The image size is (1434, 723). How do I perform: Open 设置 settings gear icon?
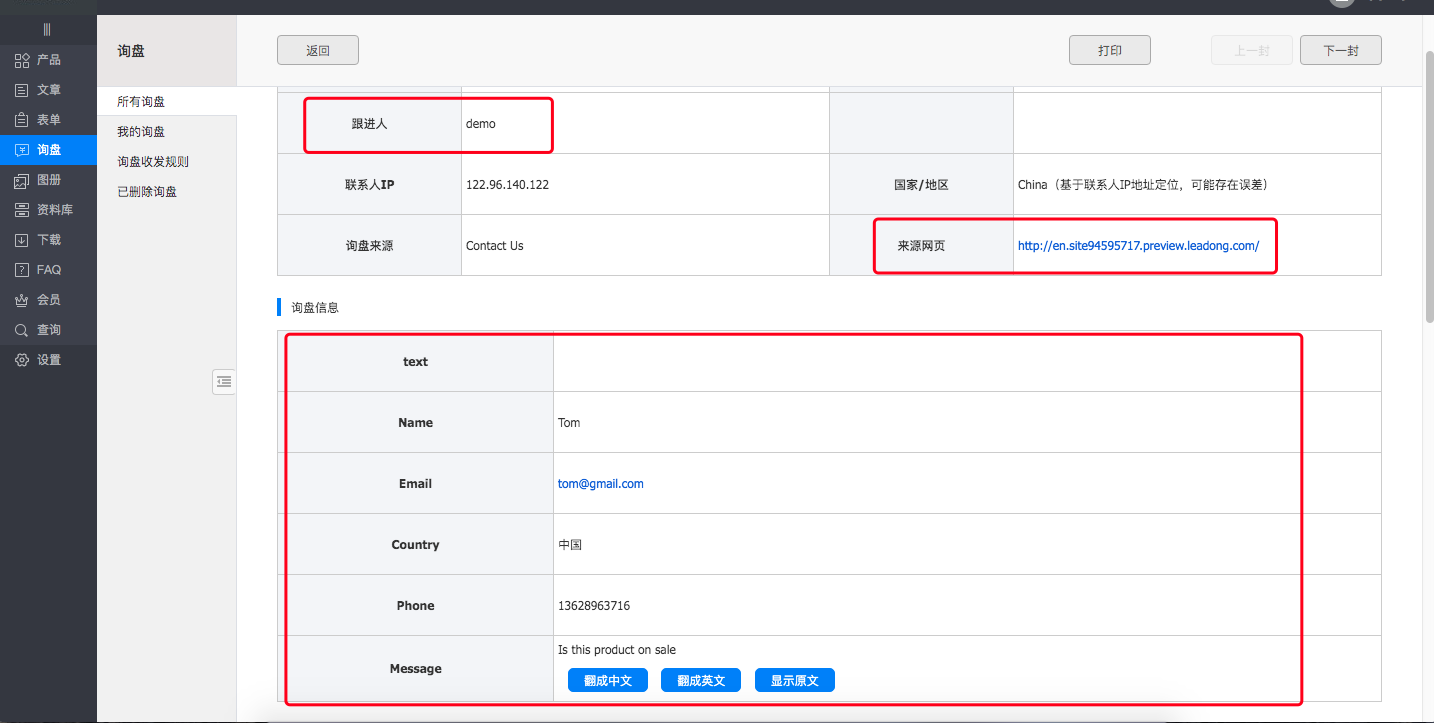[22, 360]
